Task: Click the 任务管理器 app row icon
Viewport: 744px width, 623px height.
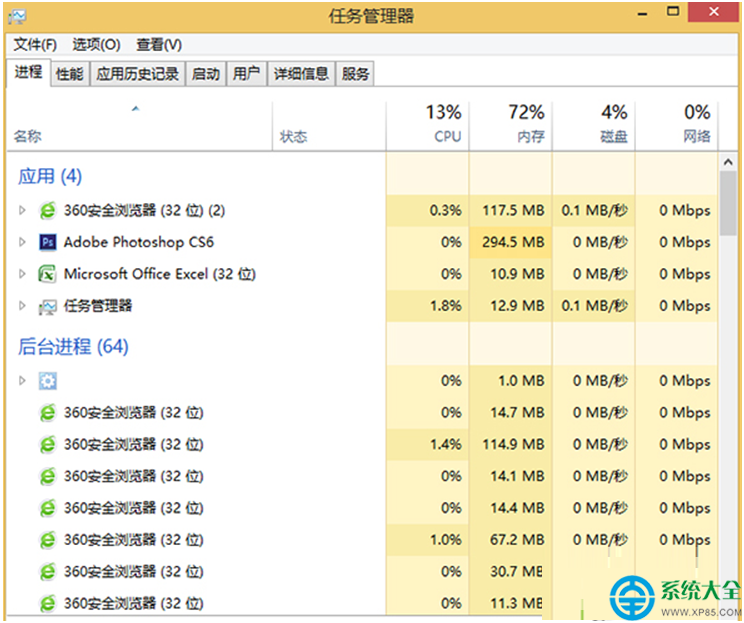Action: tap(47, 306)
